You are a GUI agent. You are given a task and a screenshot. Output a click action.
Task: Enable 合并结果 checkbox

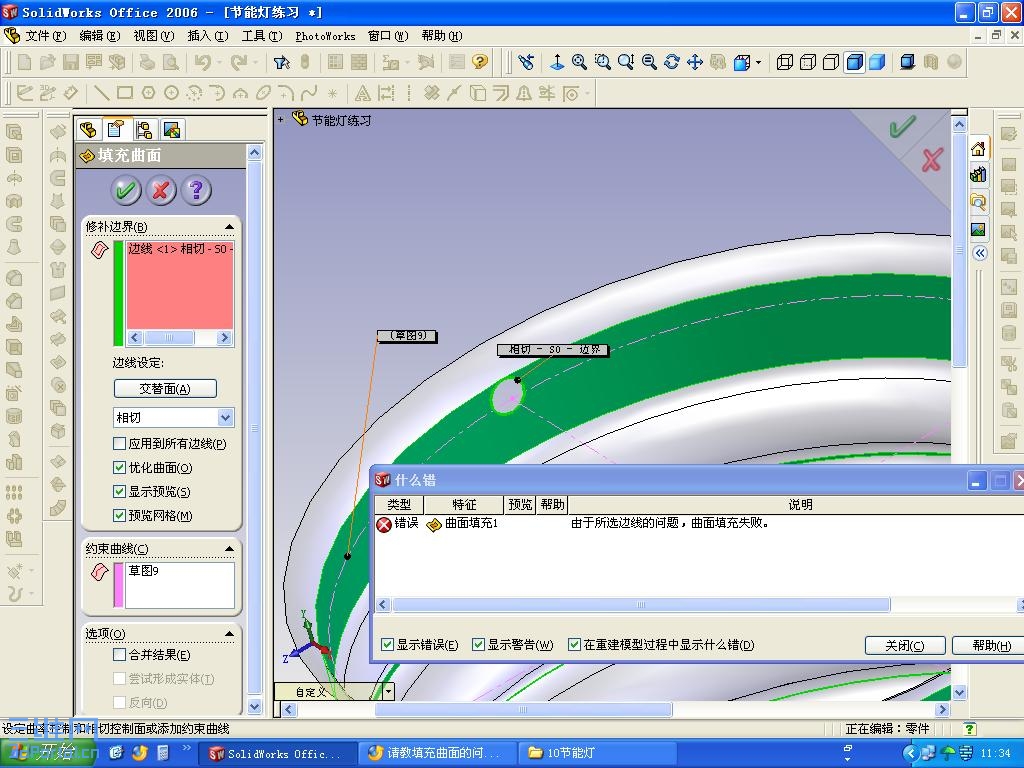click(119, 654)
